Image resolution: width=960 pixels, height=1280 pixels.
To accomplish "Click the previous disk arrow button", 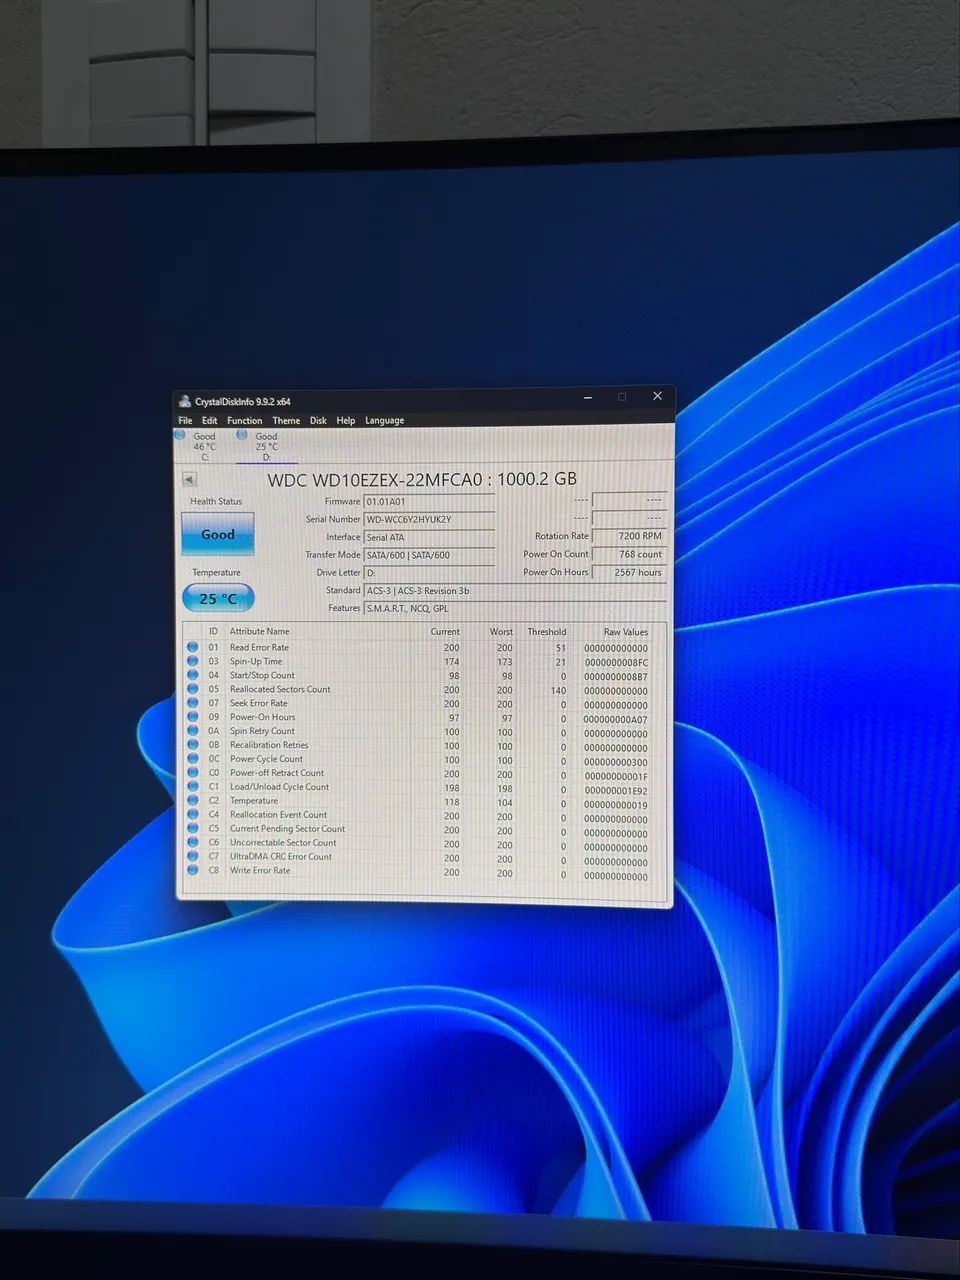I will coord(189,479).
